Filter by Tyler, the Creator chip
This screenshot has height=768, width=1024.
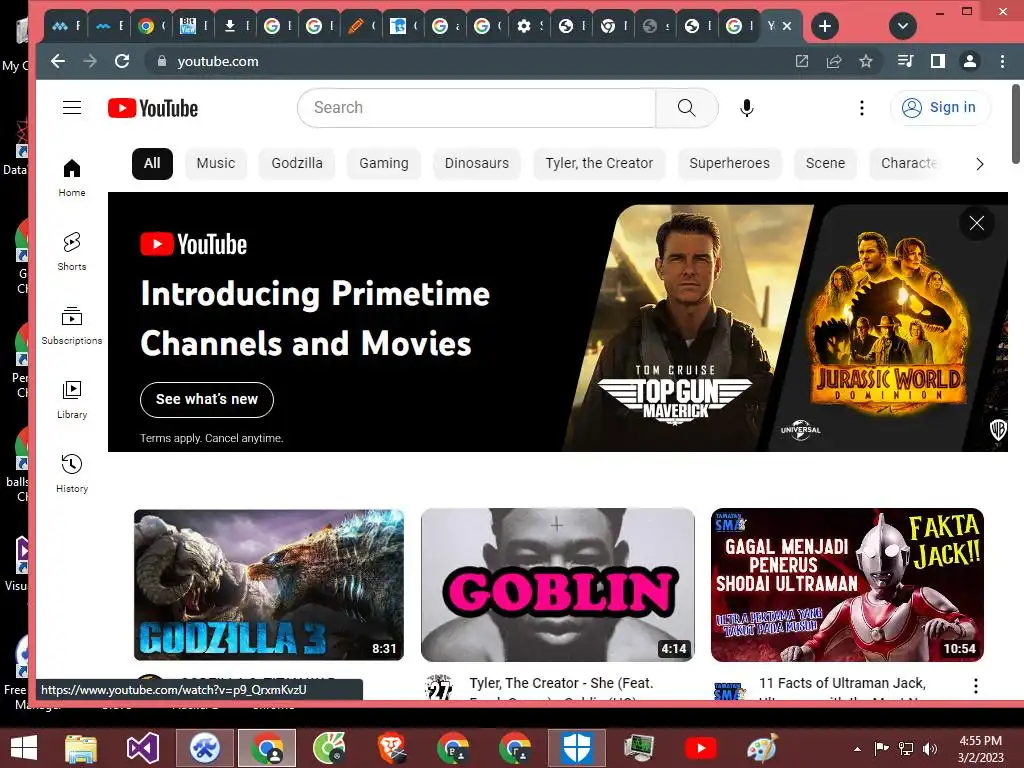tap(599, 163)
